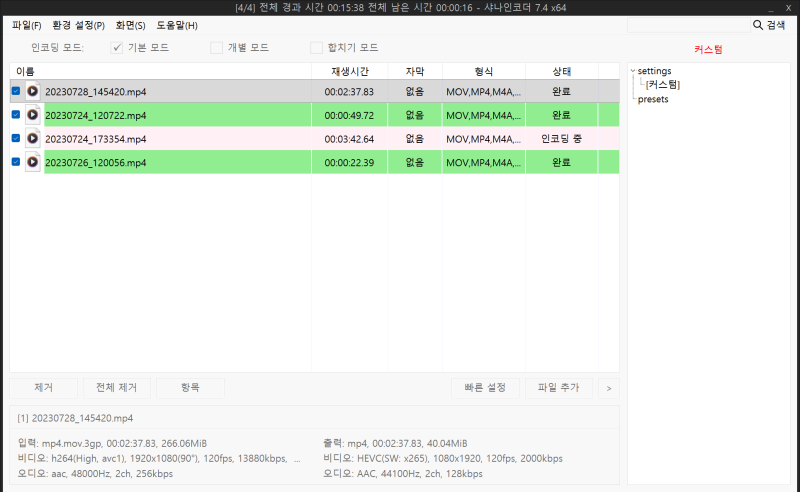Click the search magnifier icon
Screen dimensions: 800x492
click(x=758, y=25)
